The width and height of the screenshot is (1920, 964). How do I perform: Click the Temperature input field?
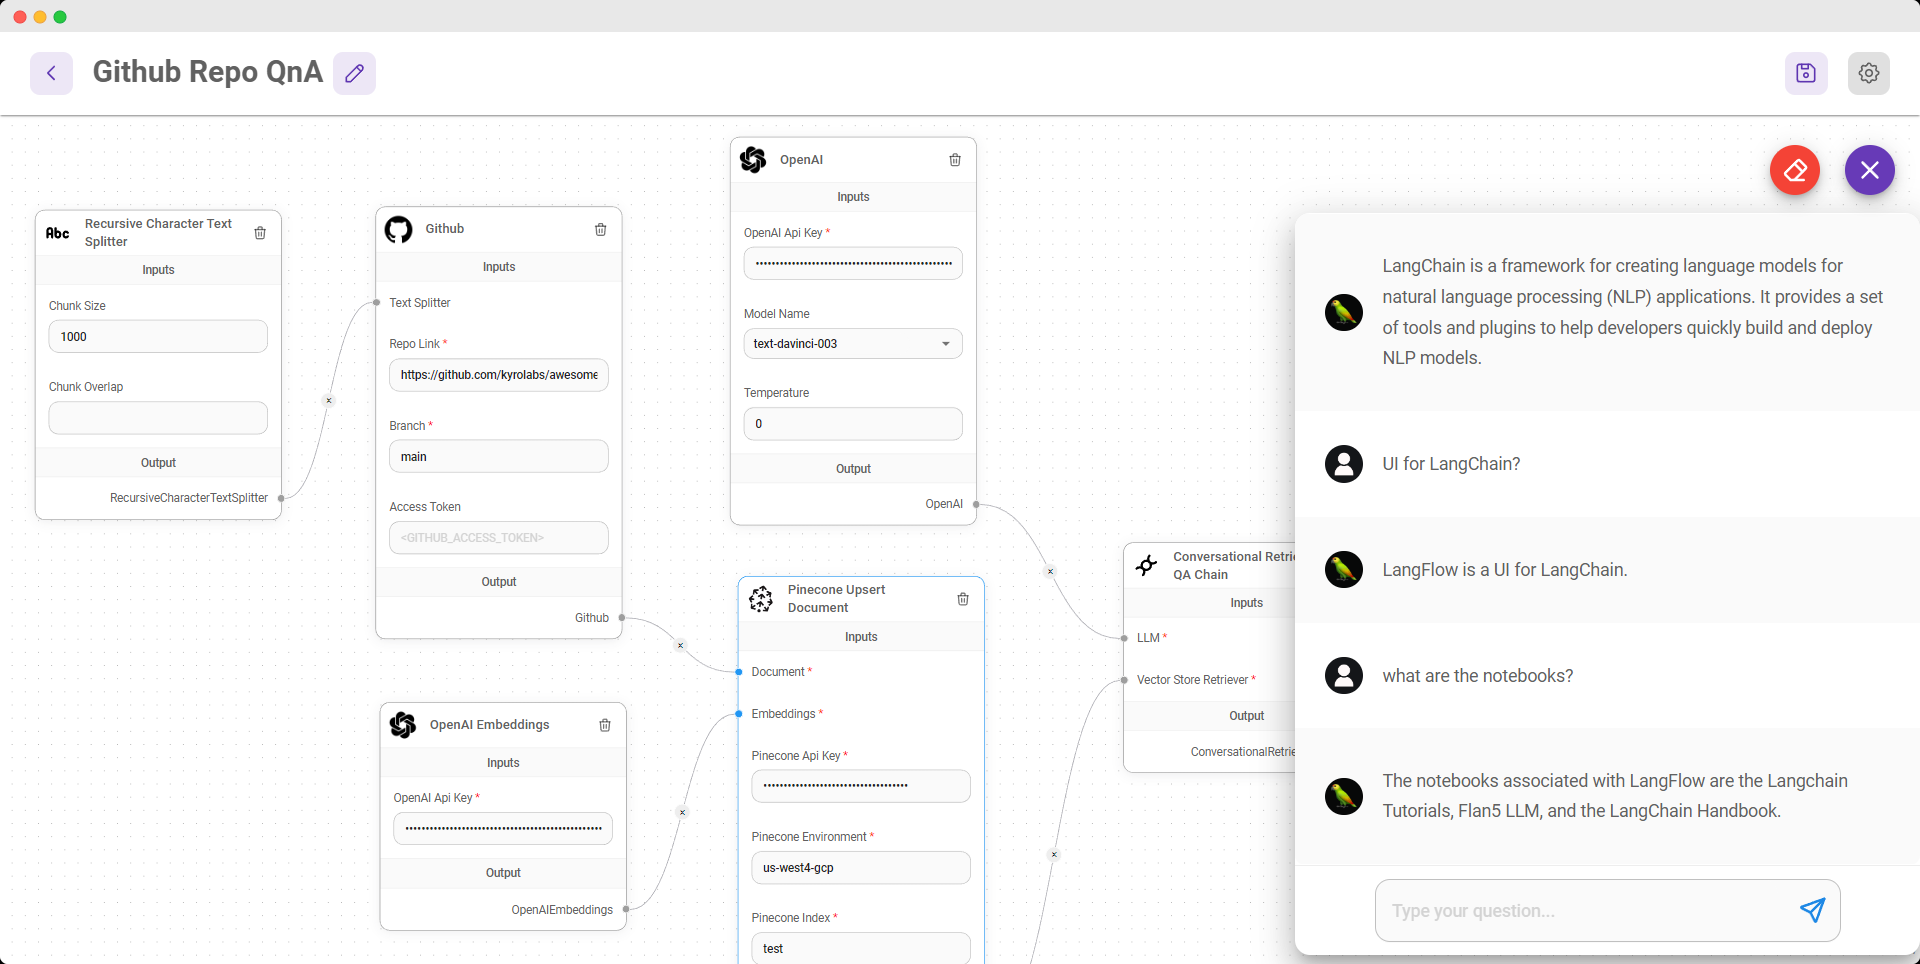tap(853, 424)
